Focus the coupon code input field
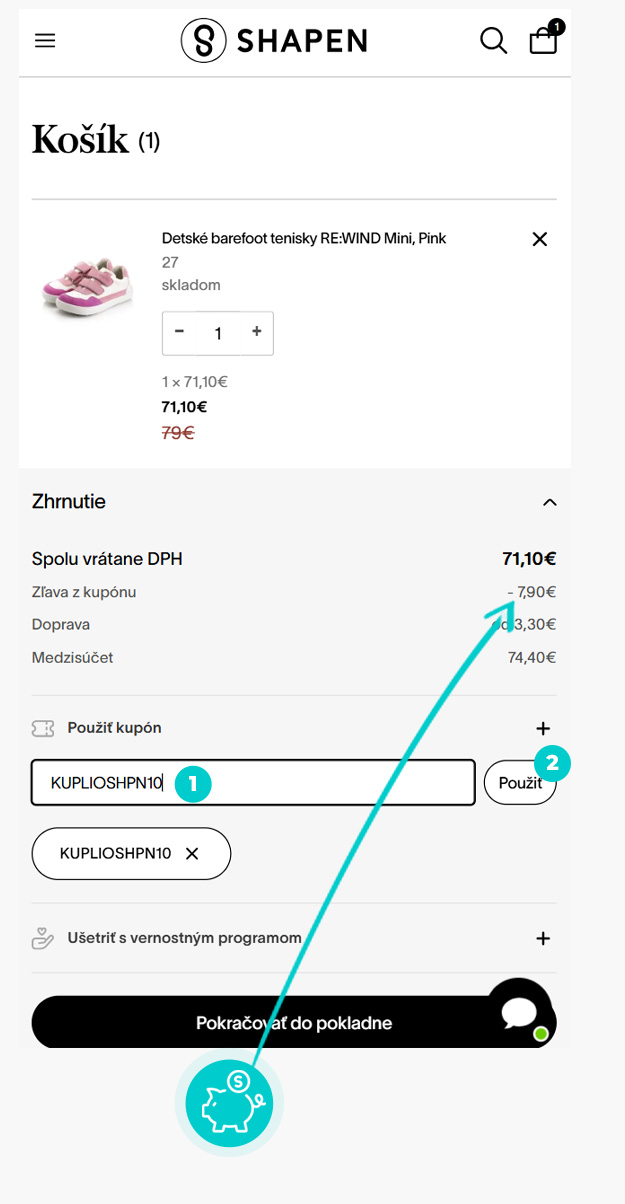Viewport: 625px width, 1204px height. pos(253,783)
